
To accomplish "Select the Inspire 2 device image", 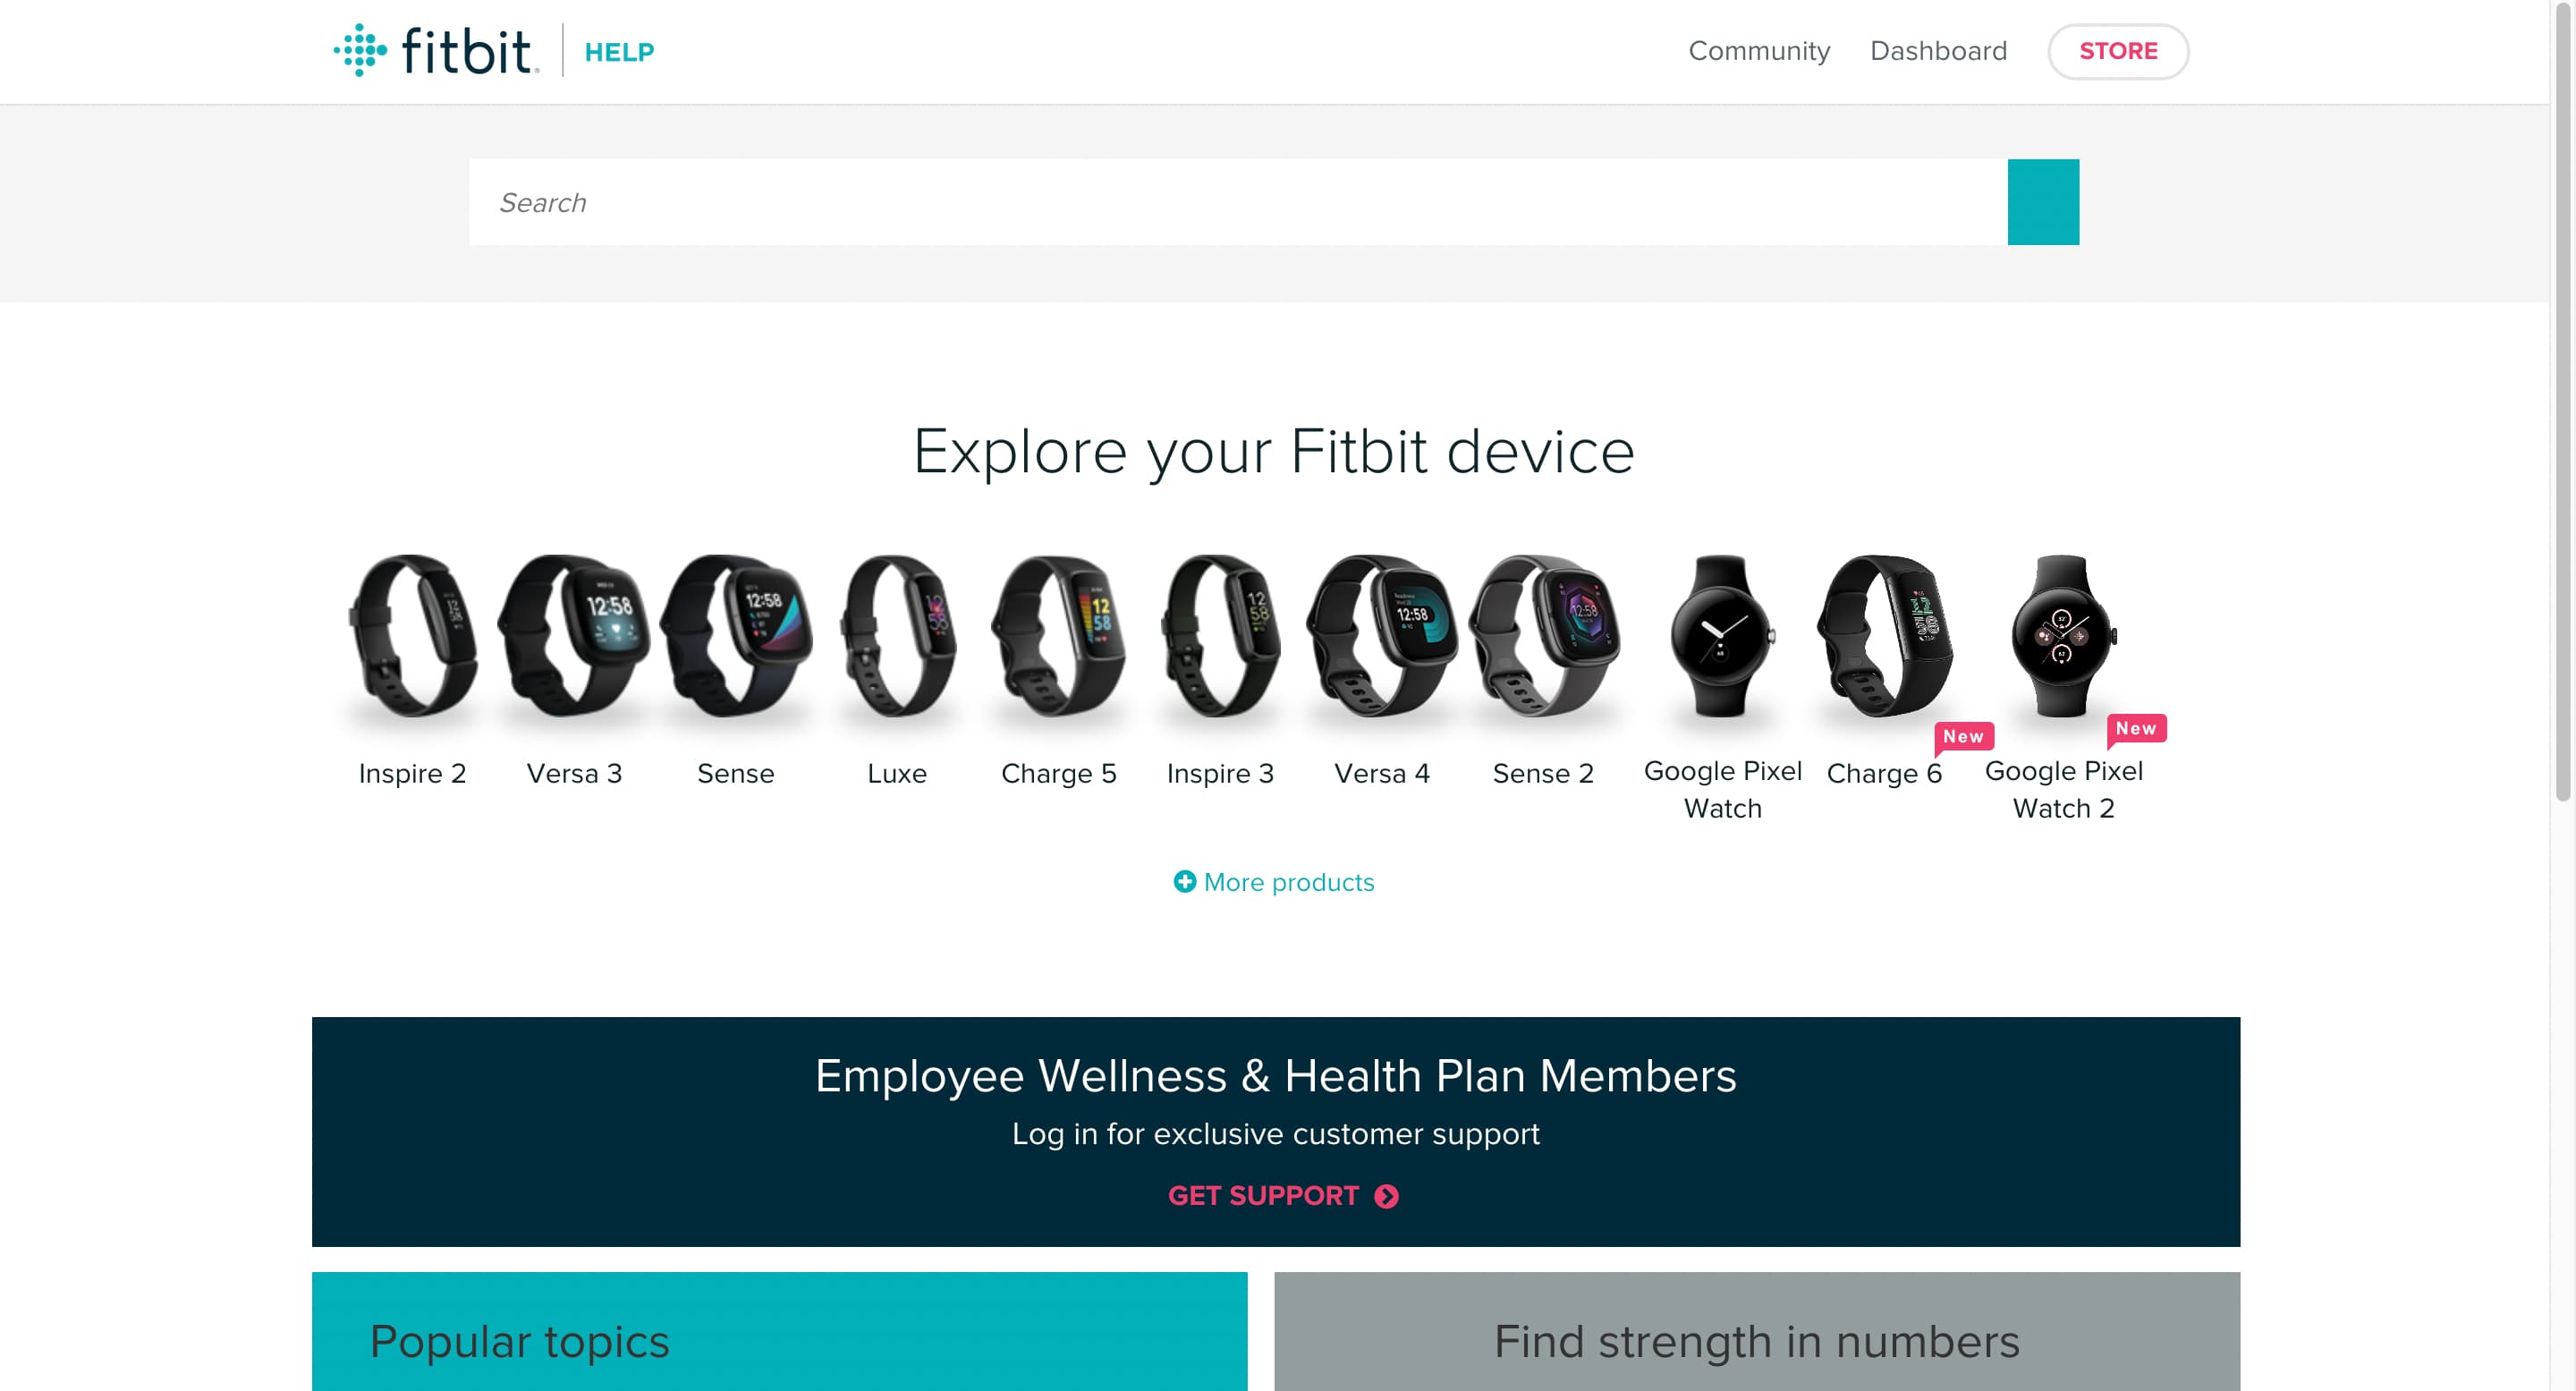I will pos(412,635).
